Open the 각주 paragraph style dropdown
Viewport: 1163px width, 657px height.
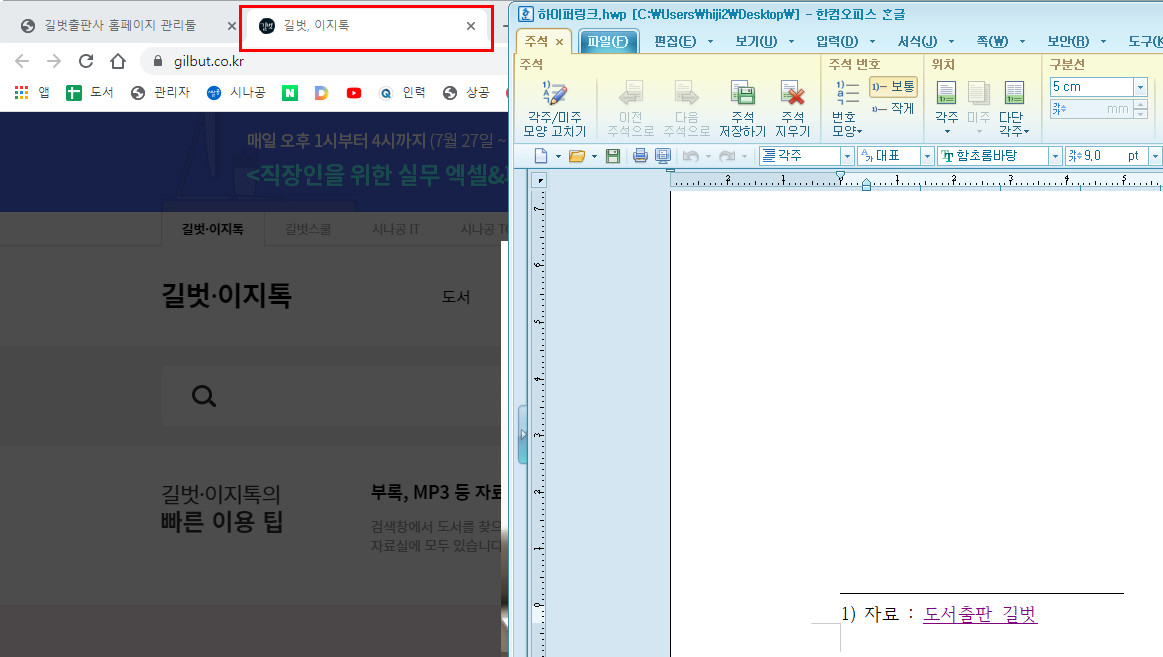(x=847, y=156)
